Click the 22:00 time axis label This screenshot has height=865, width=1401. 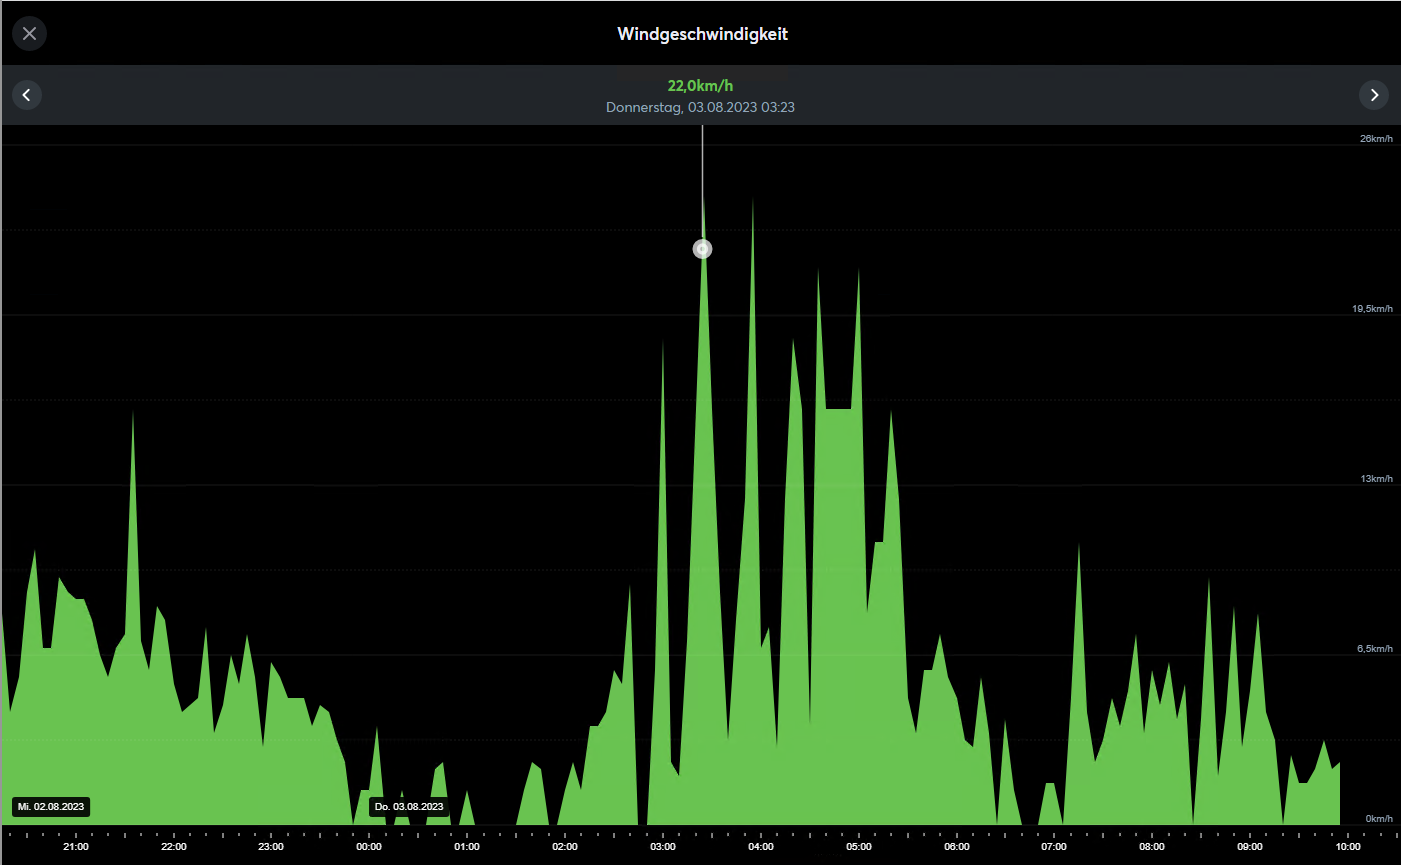(174, 847)
